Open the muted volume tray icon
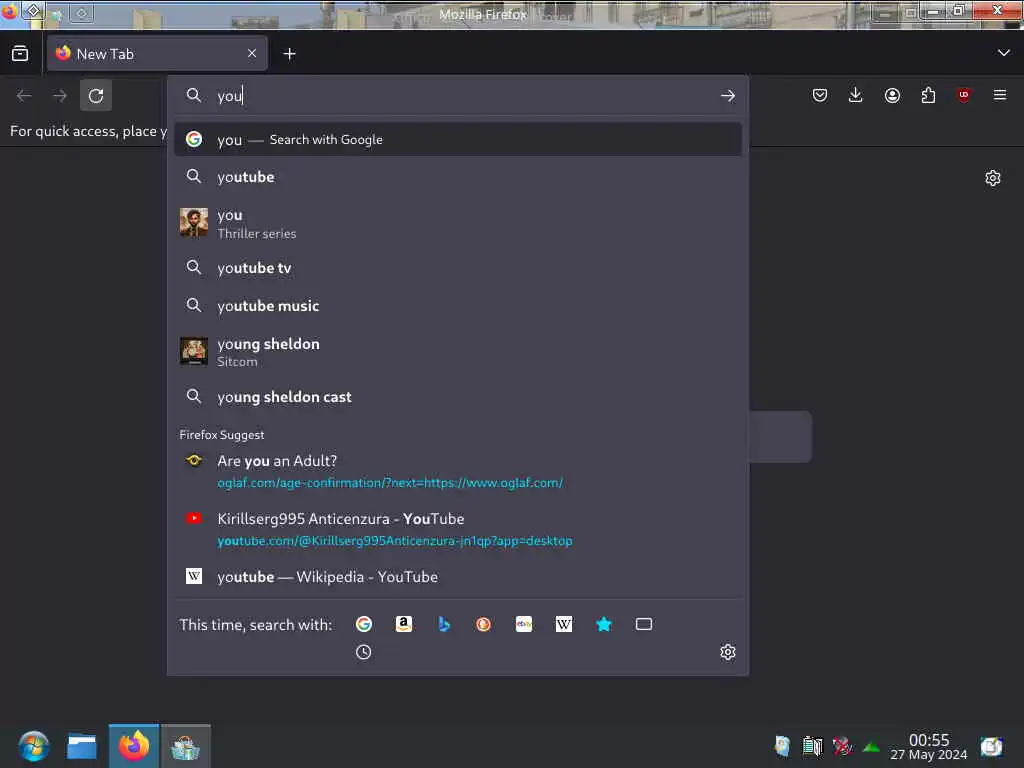This screenshot has width=1024, height=768. point(842,746)
